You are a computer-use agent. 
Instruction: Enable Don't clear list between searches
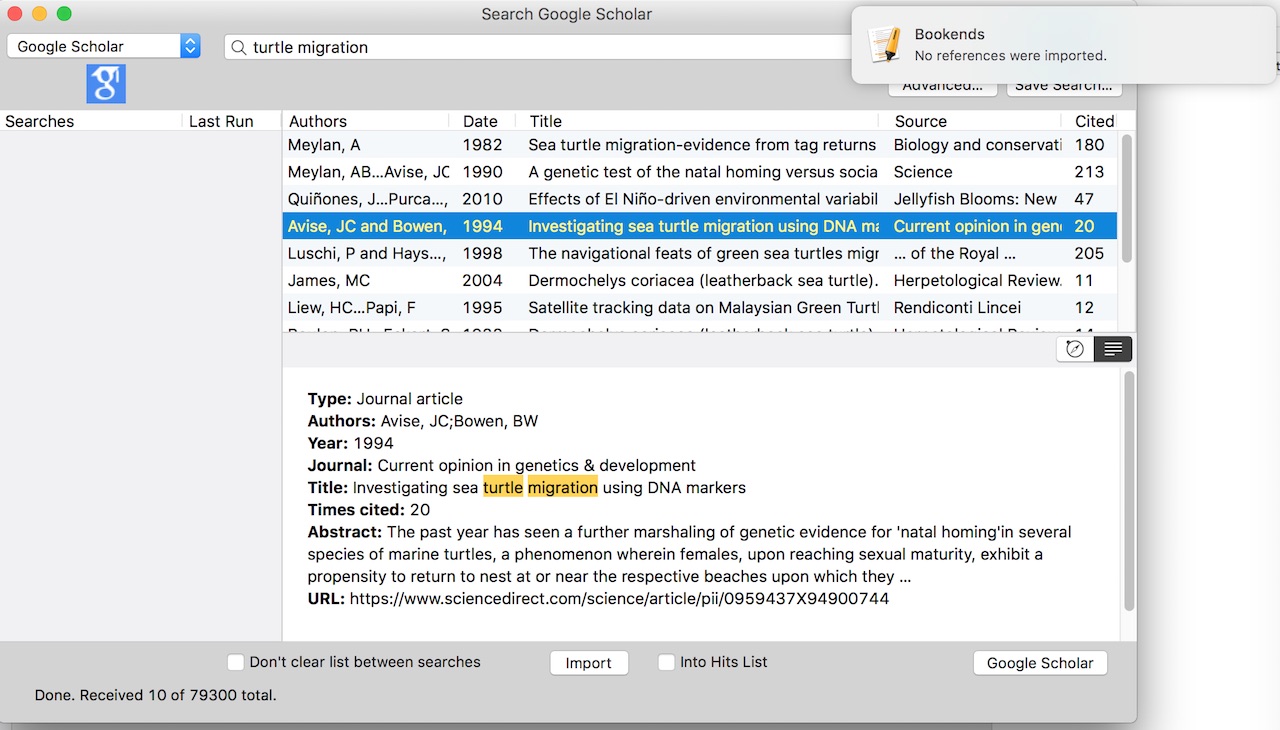236,662
